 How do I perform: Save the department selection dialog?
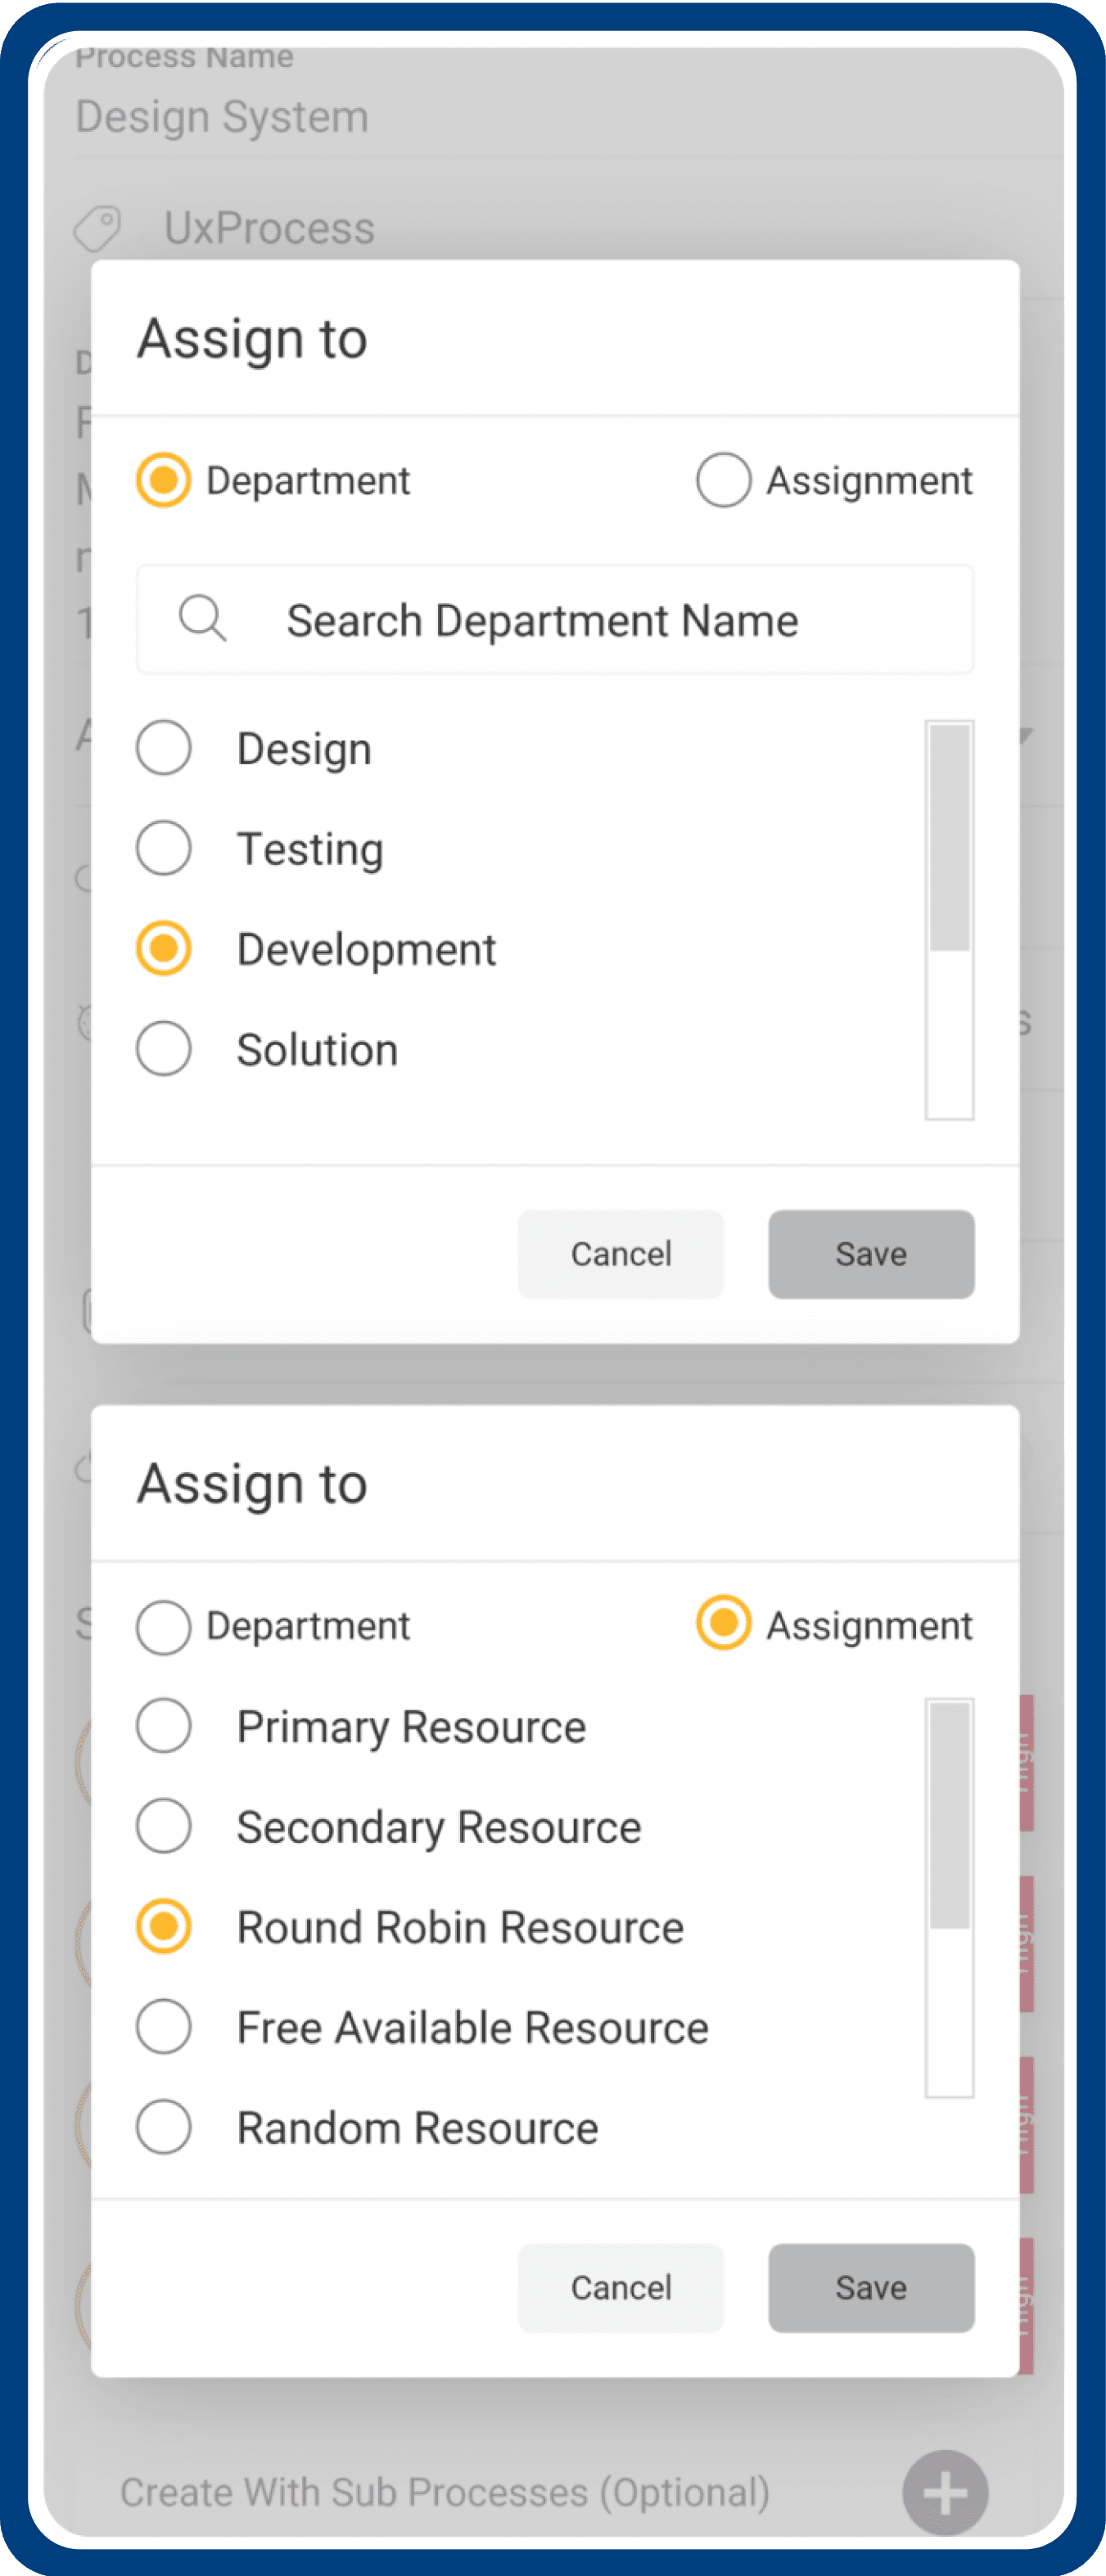click(x=871, y=1254)
